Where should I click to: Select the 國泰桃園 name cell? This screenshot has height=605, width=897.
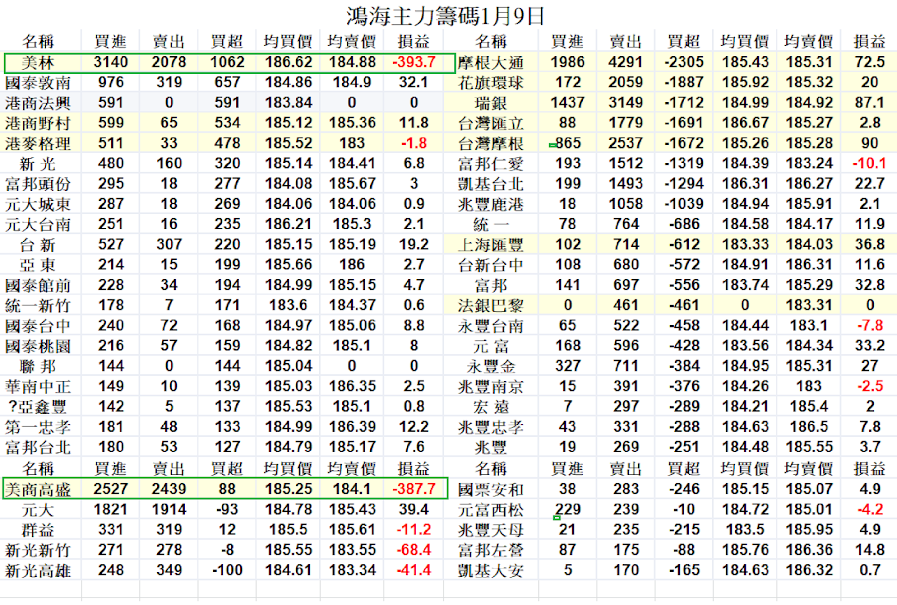tap(38, 346)
